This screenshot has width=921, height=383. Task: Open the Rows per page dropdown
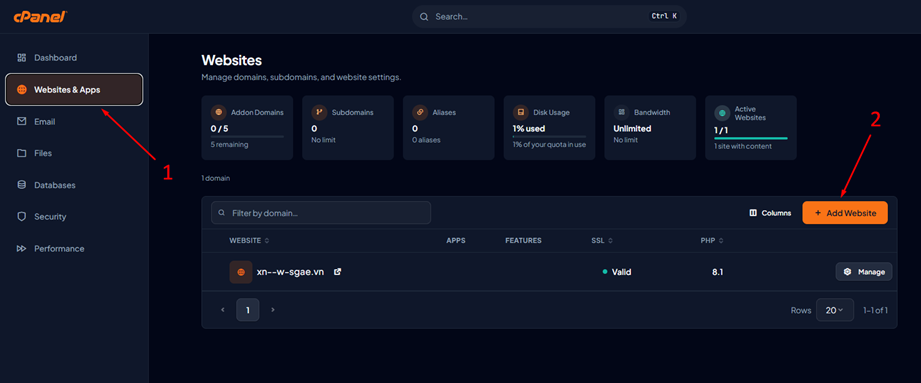click(835, 310)
